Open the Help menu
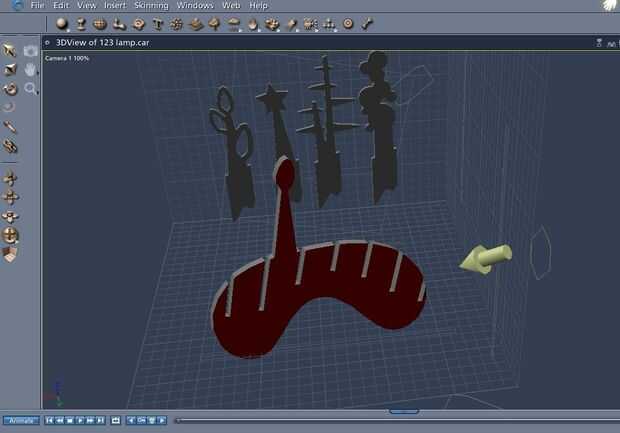 click(258, 5)
